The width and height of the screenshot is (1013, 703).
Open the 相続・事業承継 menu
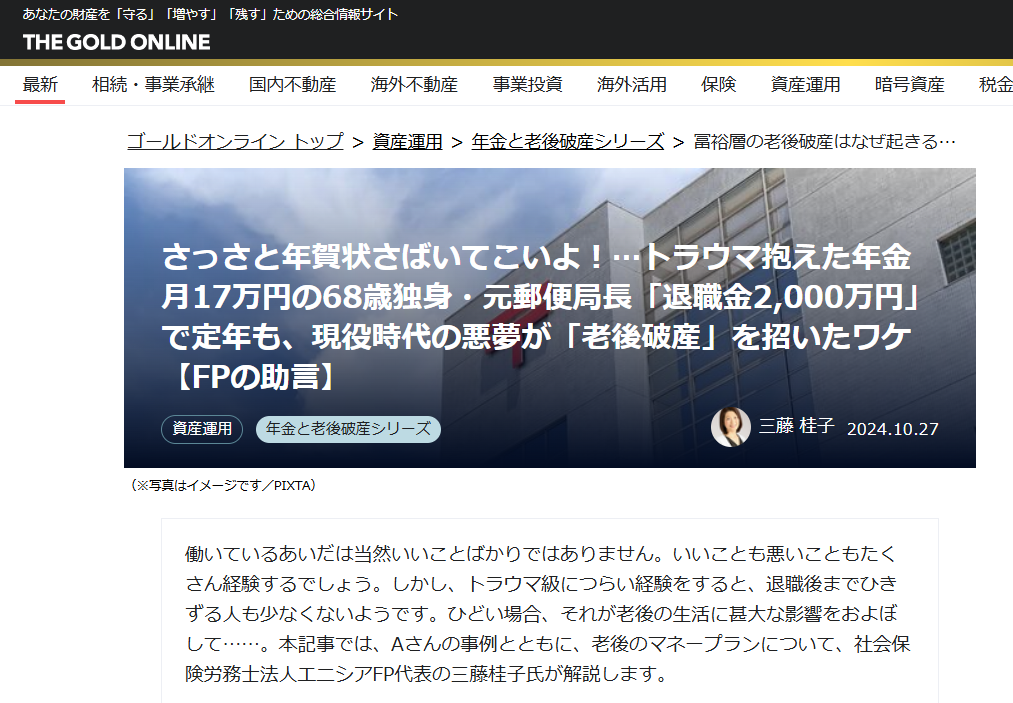(153, 85)
